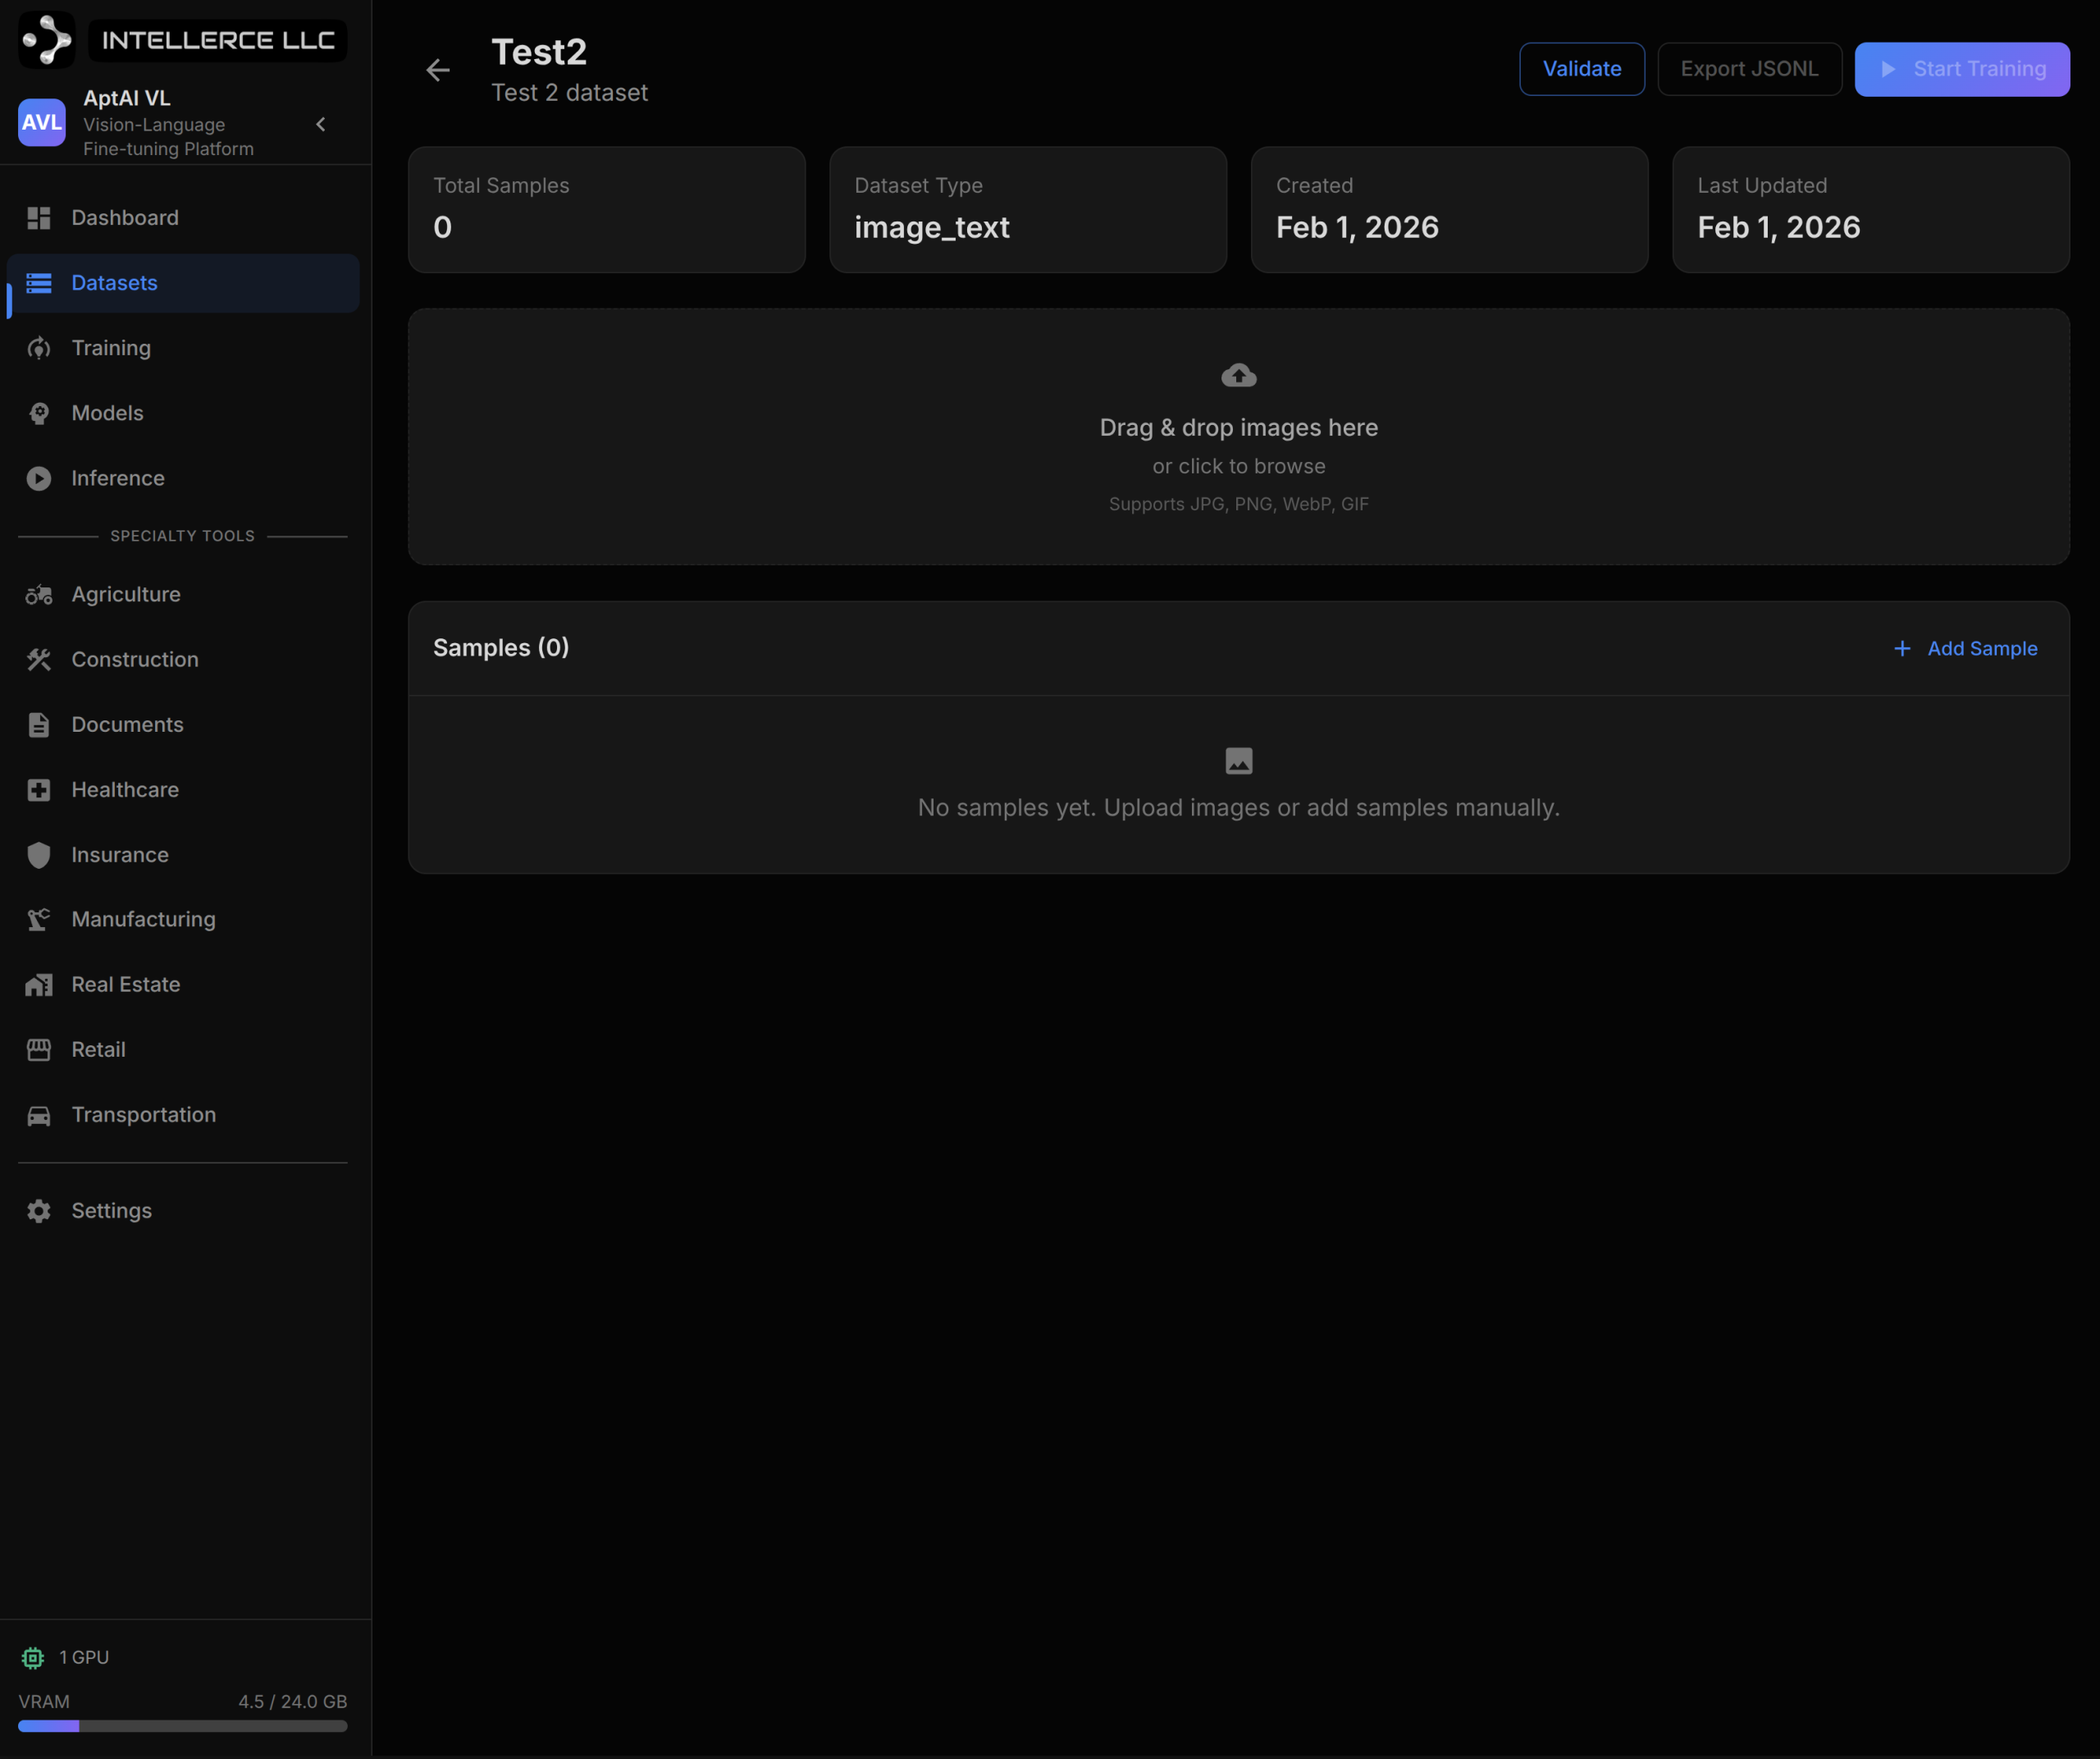Click the 'Test 2 dataset' description
This screenshot has width=2100, height=1759.
569,93
